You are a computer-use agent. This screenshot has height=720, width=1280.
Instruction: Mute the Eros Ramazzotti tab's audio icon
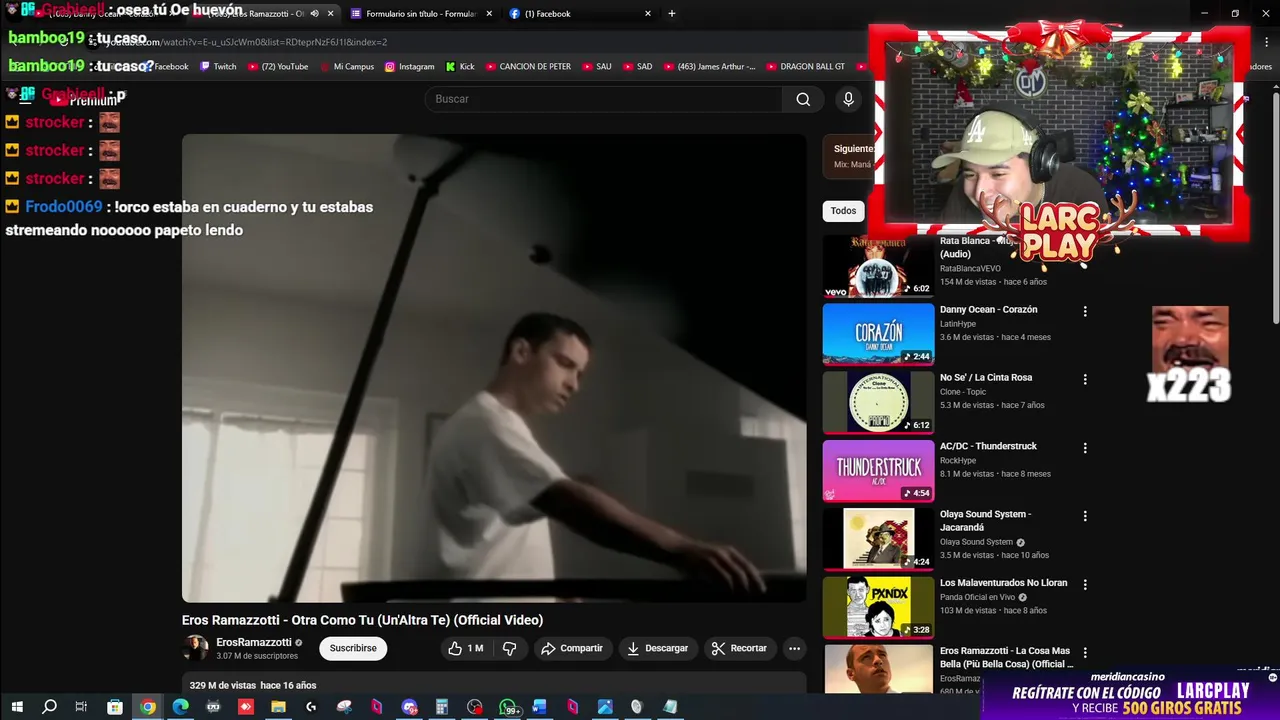tap(314, 14)
